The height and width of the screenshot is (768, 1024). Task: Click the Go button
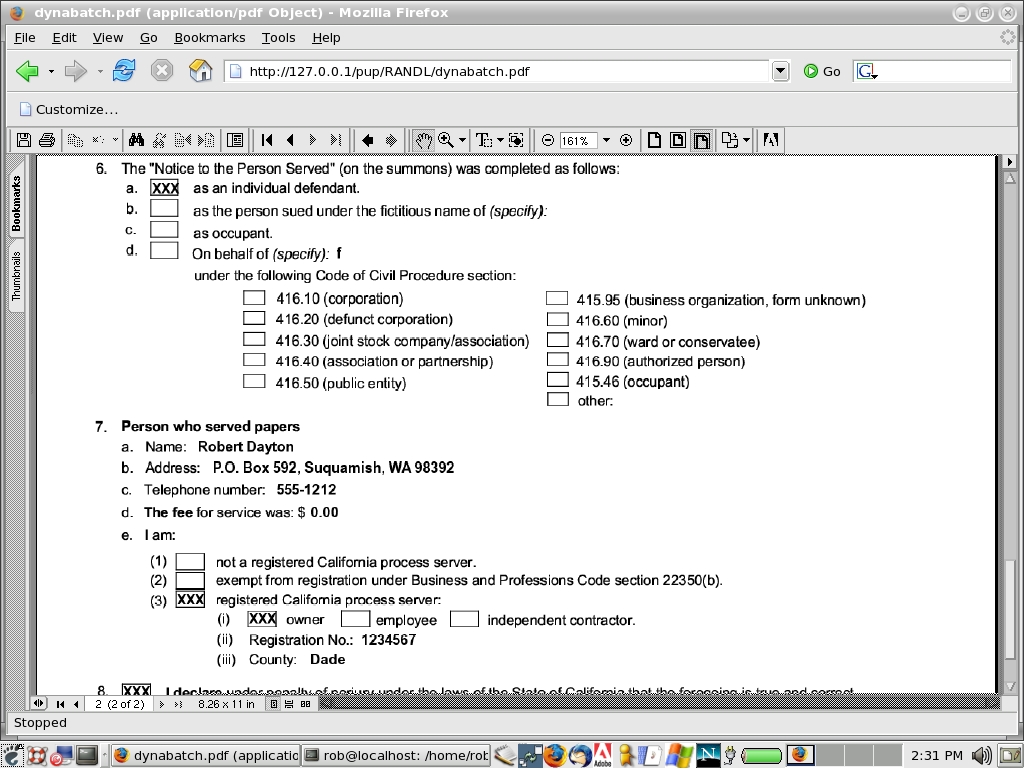coord(822,71)
